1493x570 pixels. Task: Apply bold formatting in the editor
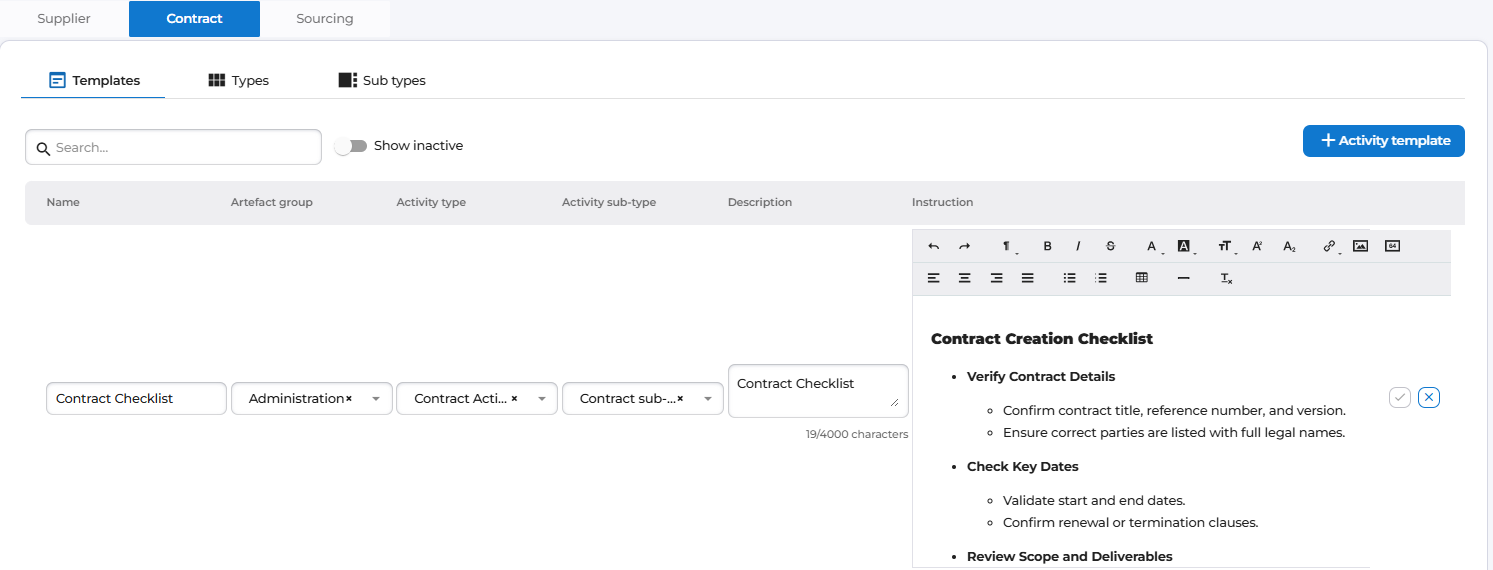pyautogui.click(x=1047, y=246)
